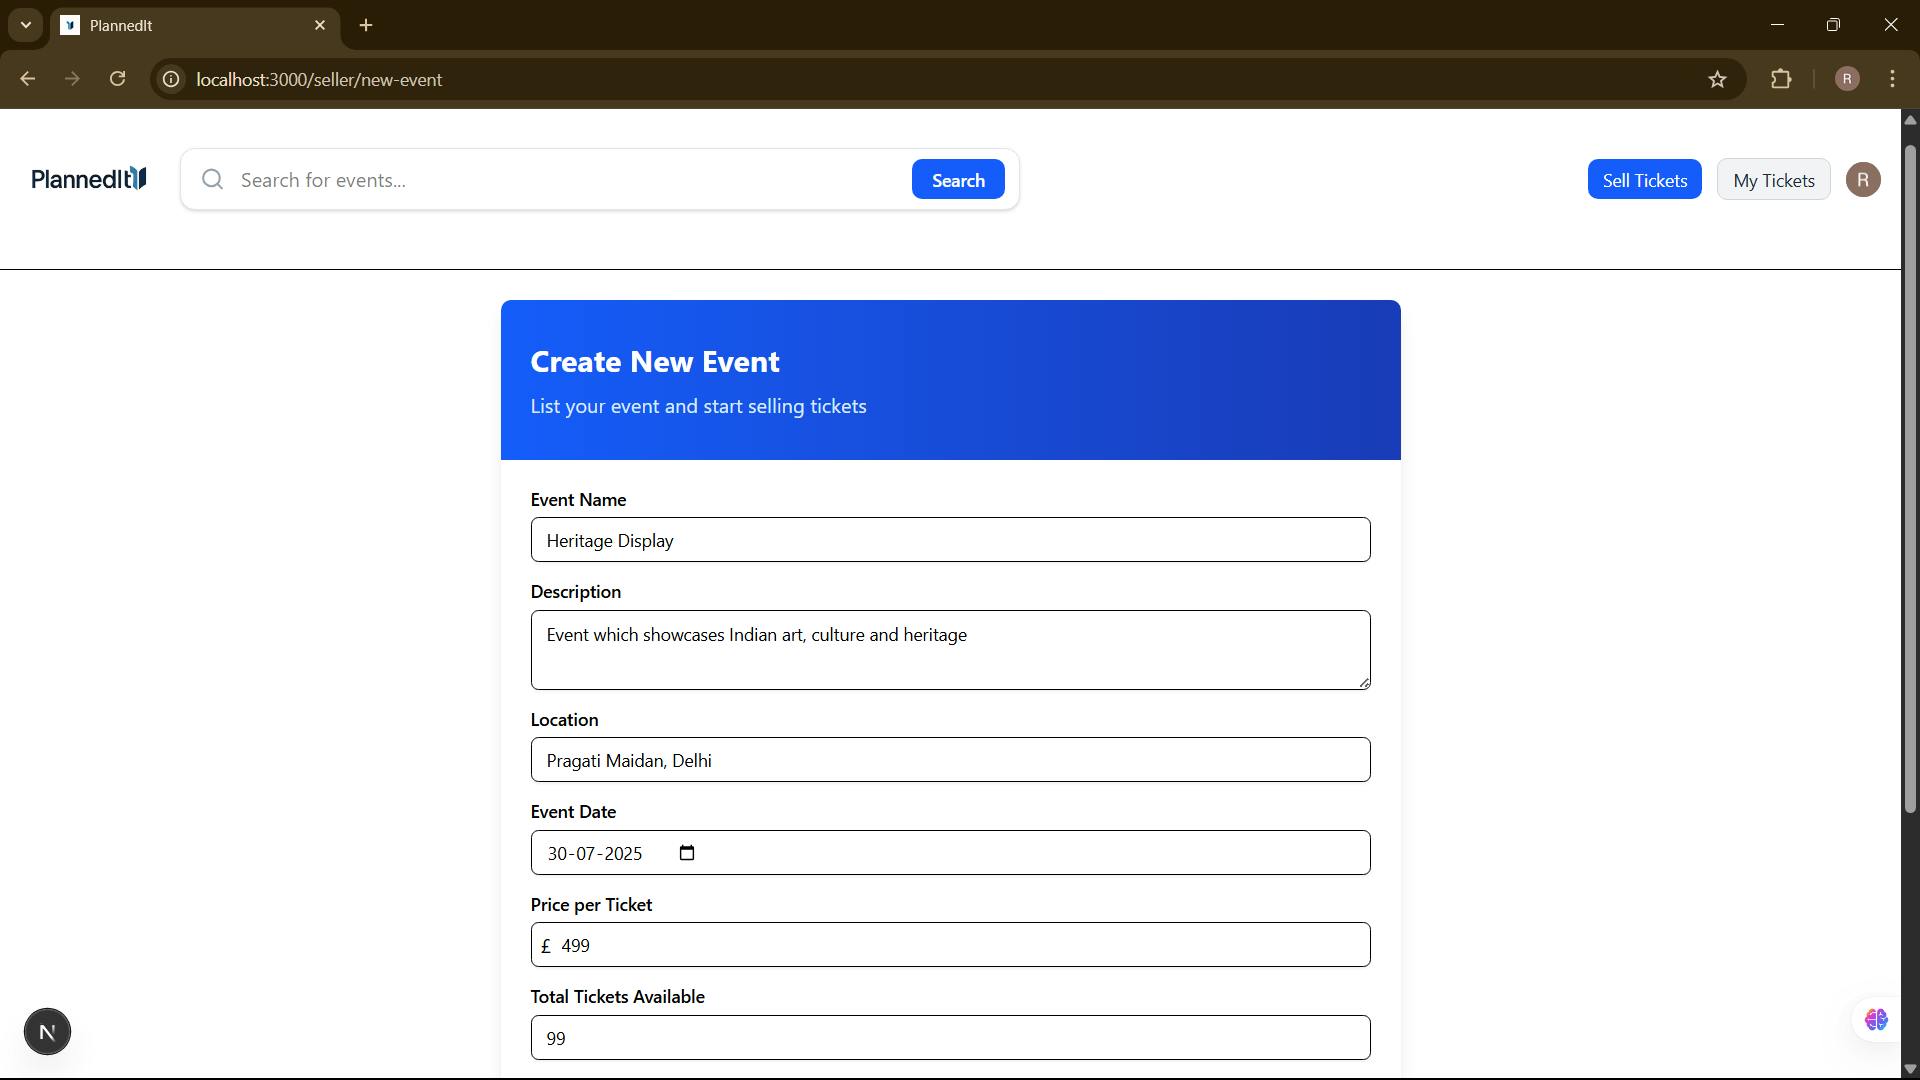Click the PlannedIt logo
Image resolution: width=1920 pixels, height=1080 pixels.
87,179
